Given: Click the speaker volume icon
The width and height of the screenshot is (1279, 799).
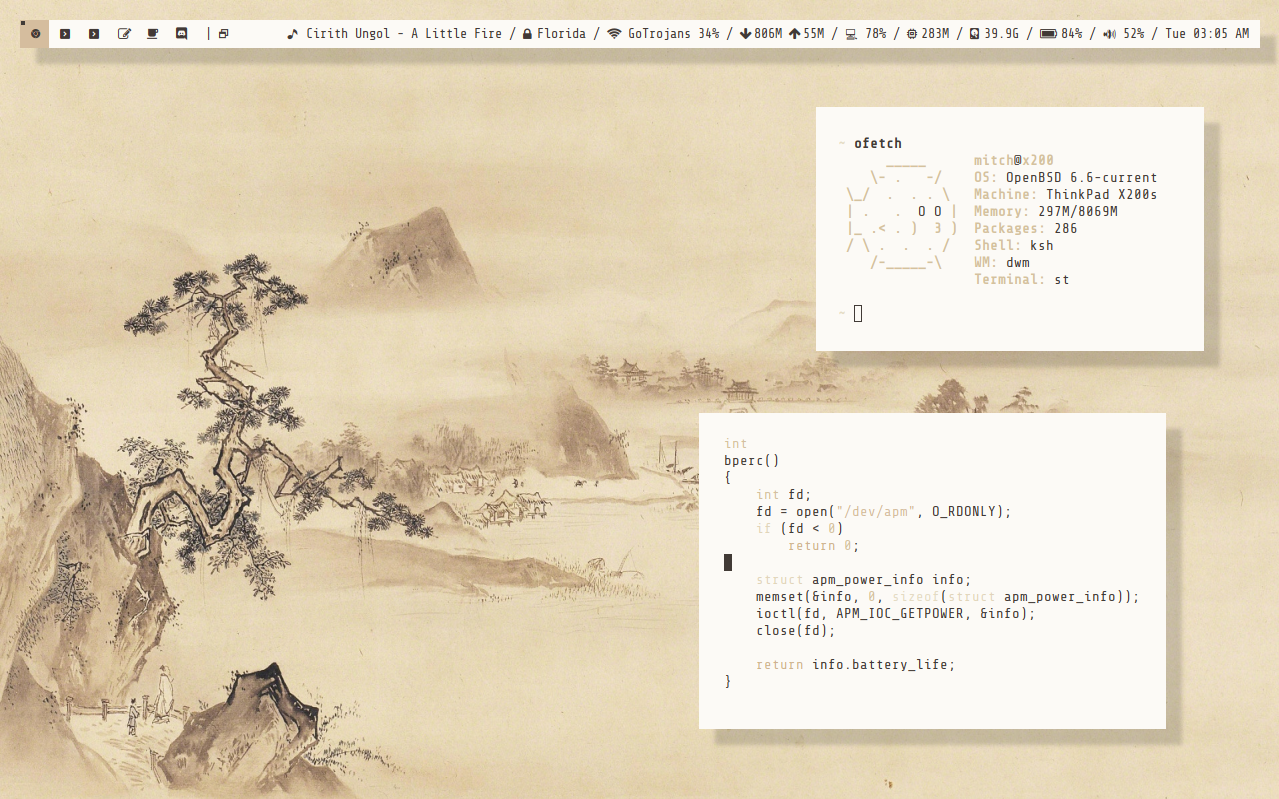Looking at the screenshot, I should coord(1110,34).
